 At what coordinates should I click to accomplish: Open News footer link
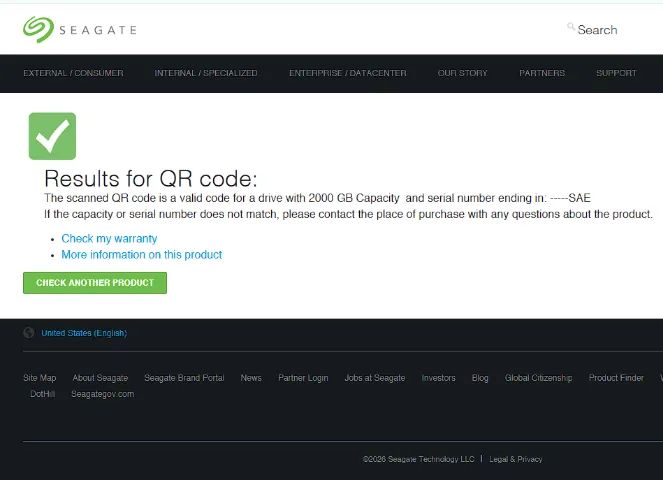tap(251, 378)
